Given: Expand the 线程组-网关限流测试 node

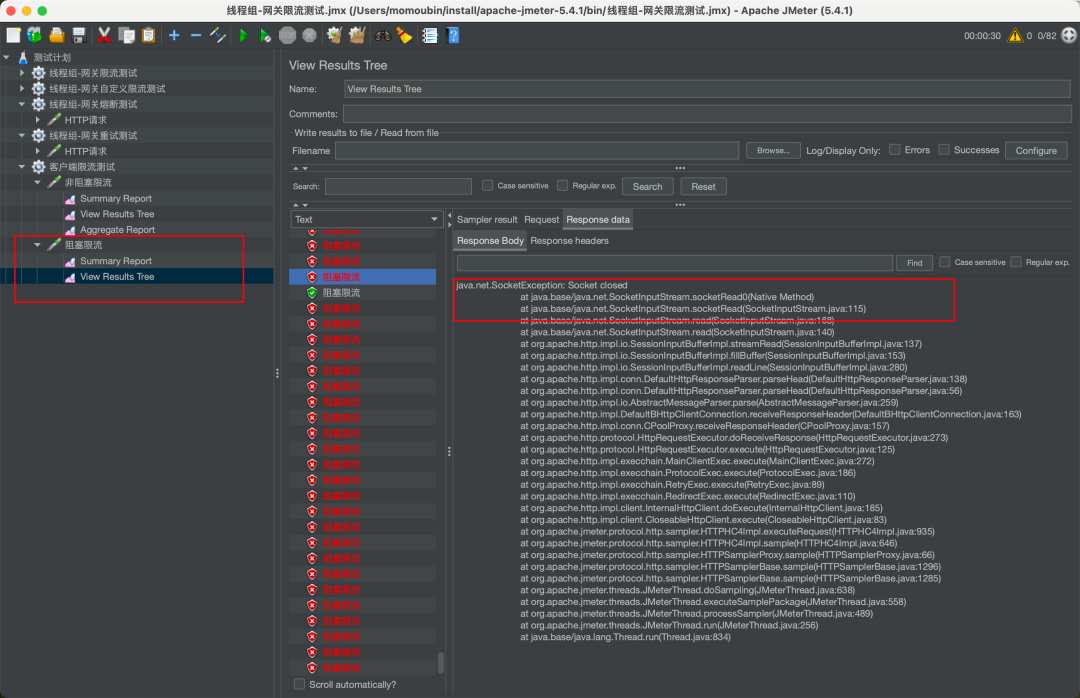Looking at the screenshot, I should click(x=22, y=72).
